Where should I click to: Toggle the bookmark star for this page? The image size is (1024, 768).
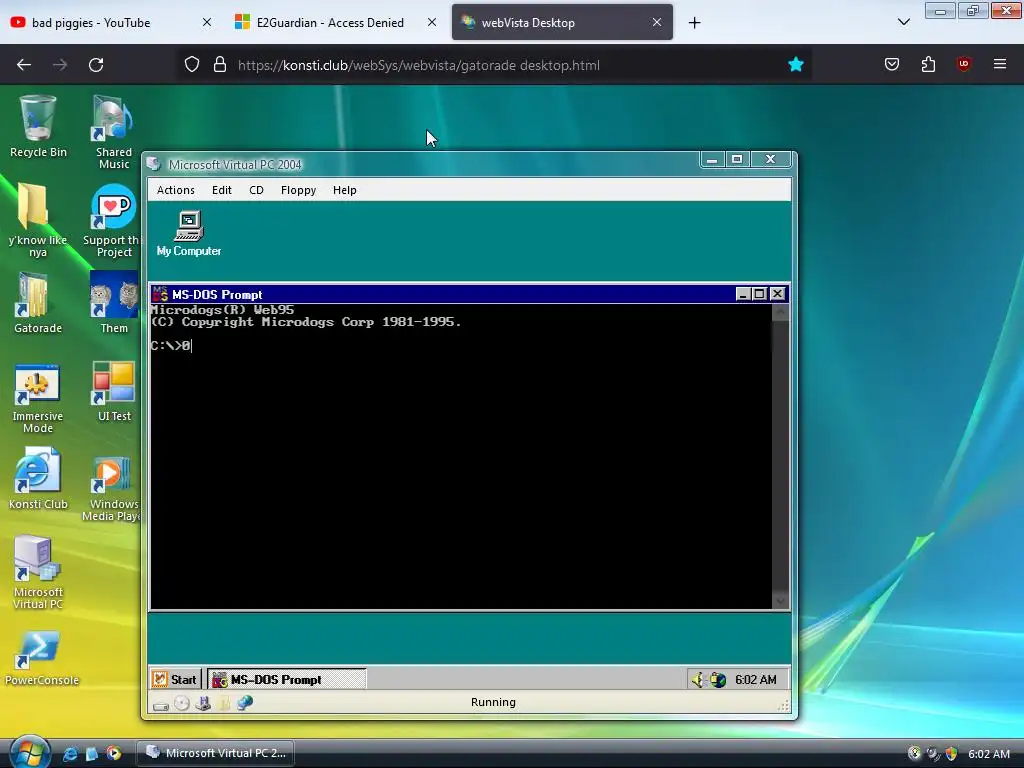pos(795,64)
